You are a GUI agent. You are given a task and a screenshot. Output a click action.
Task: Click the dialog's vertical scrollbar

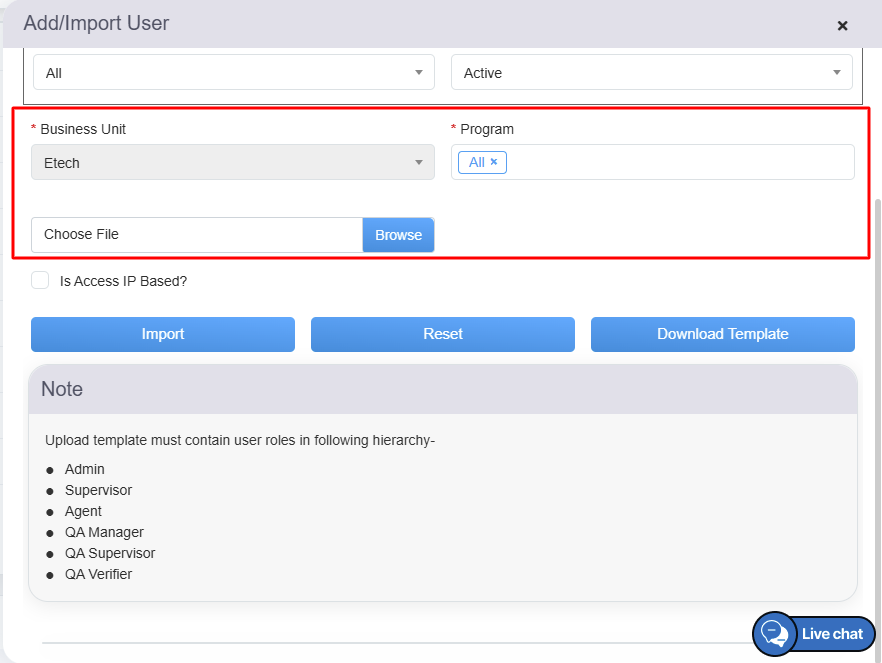[x=877, y=400]
